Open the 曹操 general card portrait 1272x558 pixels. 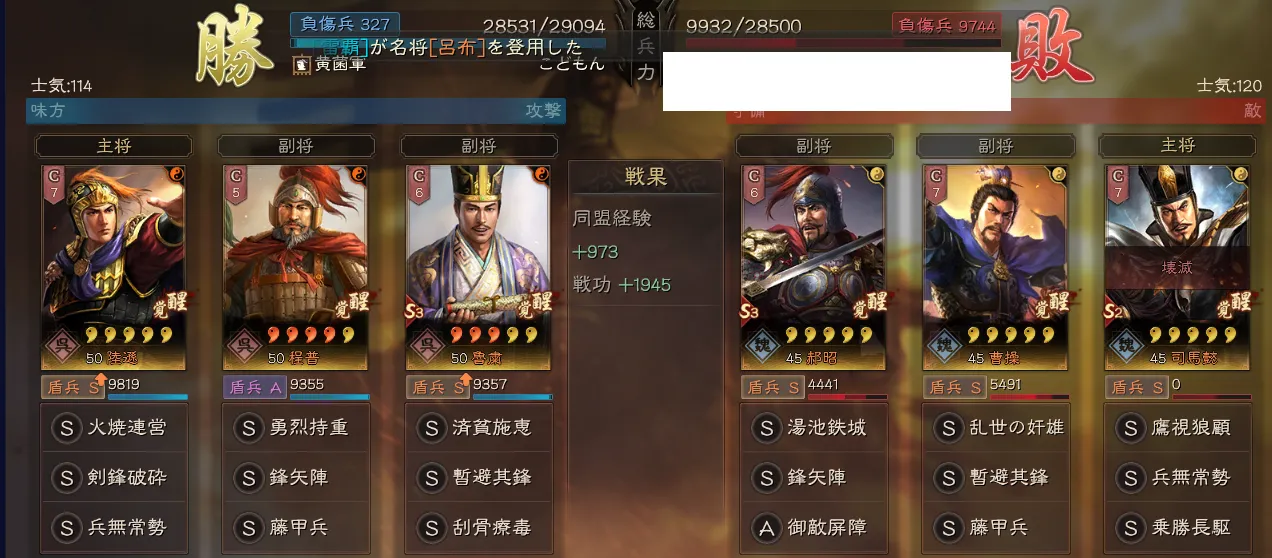[x=996, y=267]
